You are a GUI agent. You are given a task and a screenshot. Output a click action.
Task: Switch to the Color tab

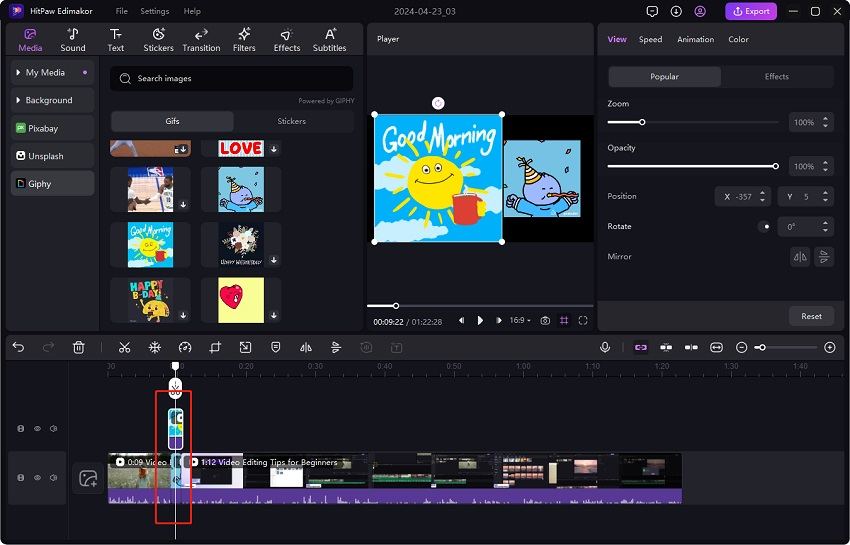[x=738, y=40]
